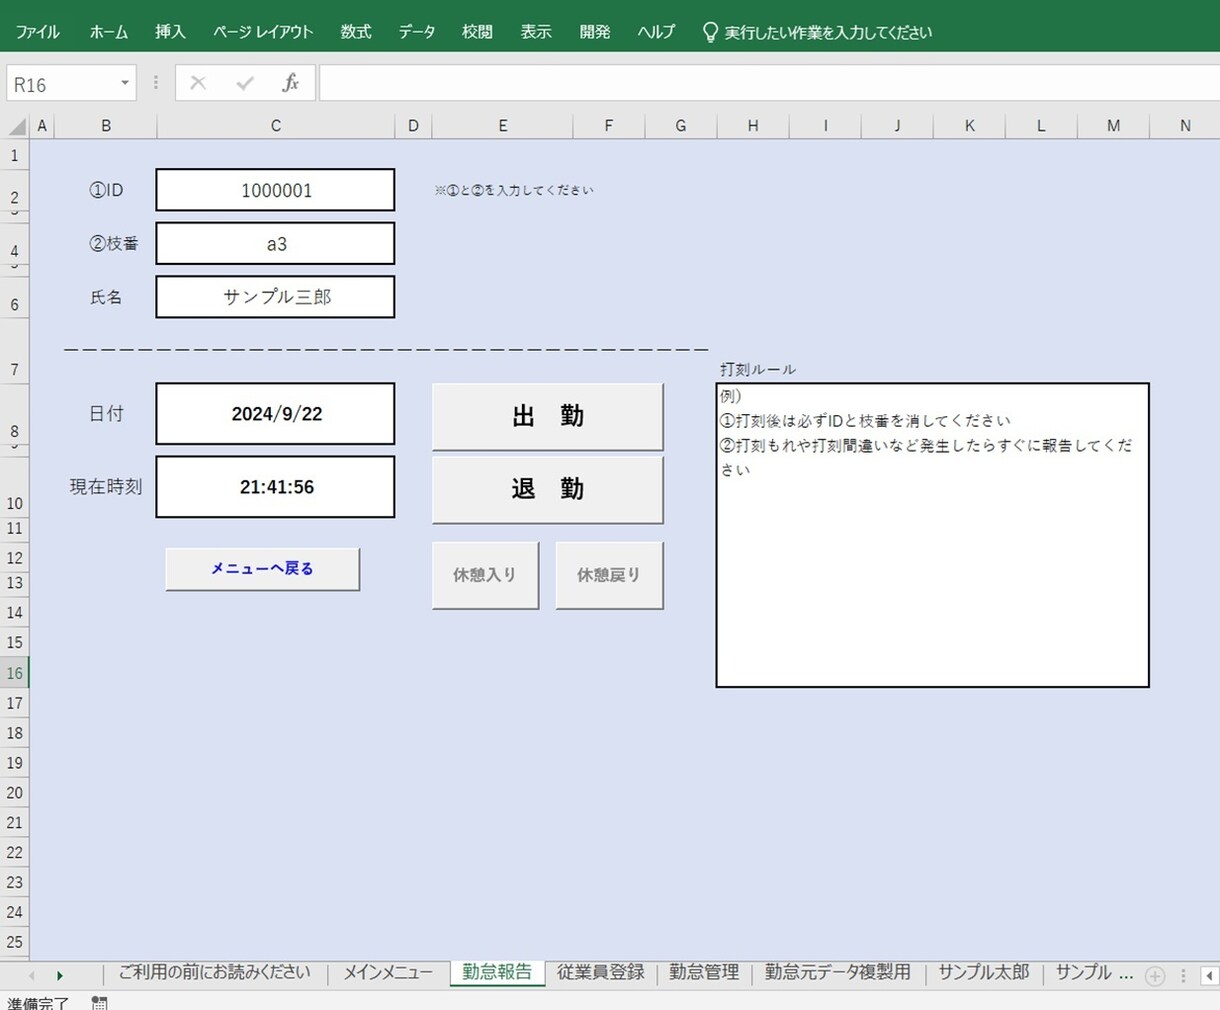1220x1010 pixels.
Task: Click the note ※①と②を入力してください
Action: tap(514, 190)
